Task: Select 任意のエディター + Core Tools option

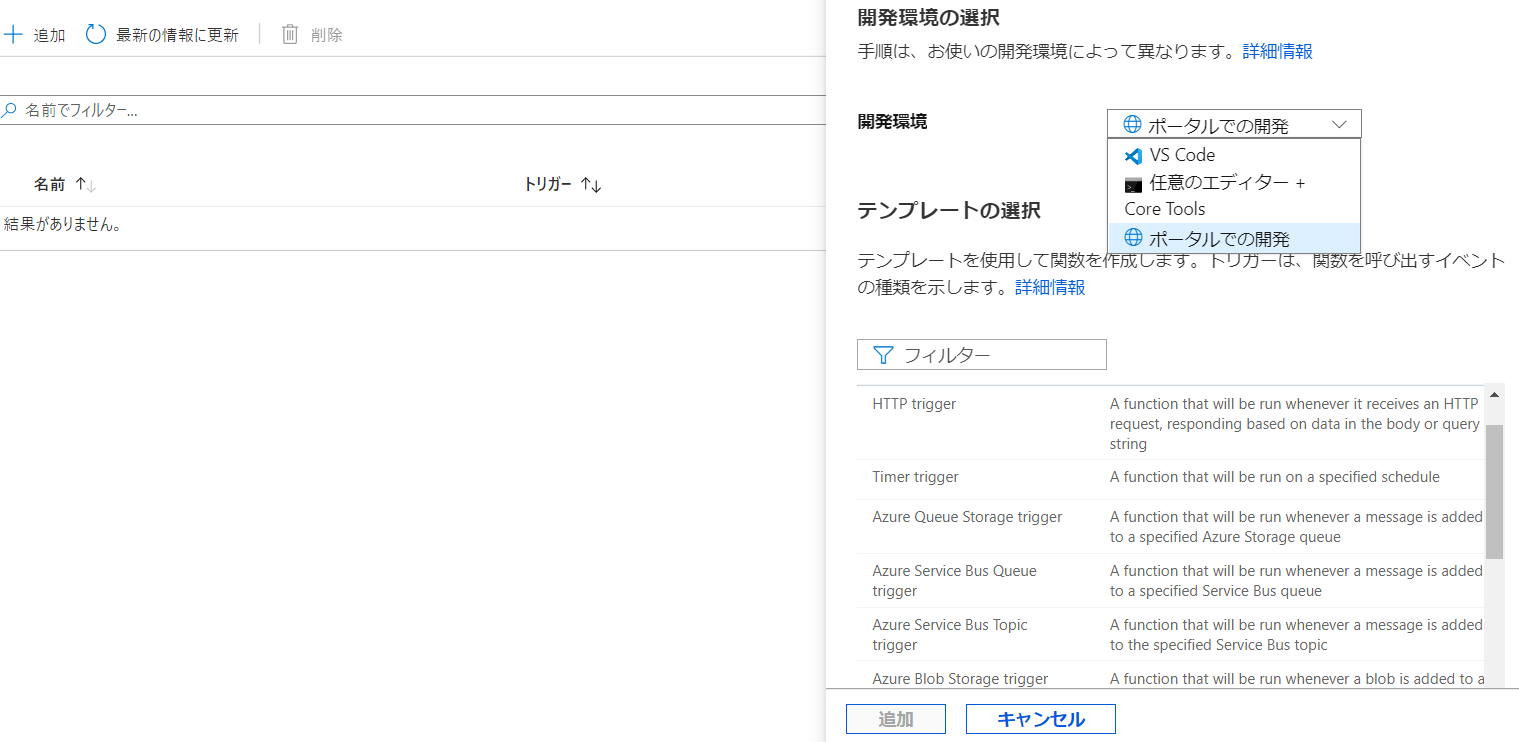Action: (x=1234, y=196)
